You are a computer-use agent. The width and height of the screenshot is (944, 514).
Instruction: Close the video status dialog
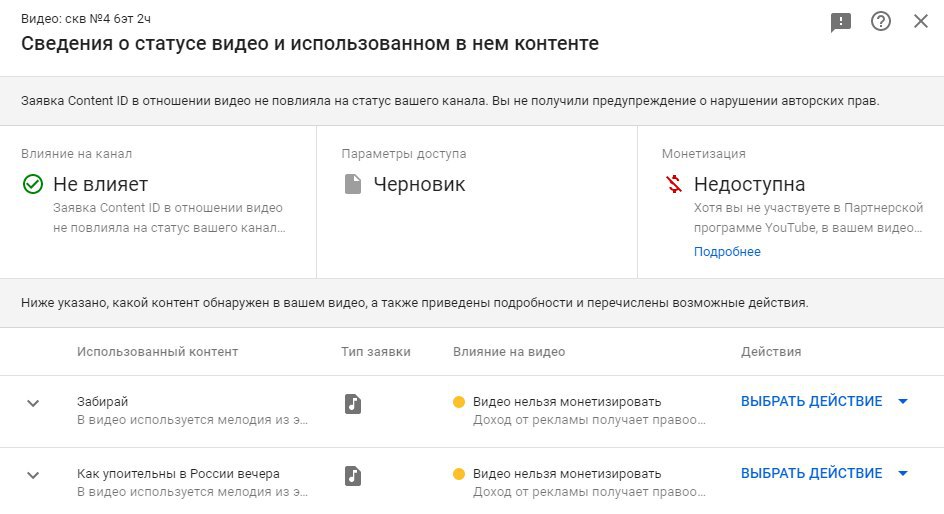tap(921, 22)
